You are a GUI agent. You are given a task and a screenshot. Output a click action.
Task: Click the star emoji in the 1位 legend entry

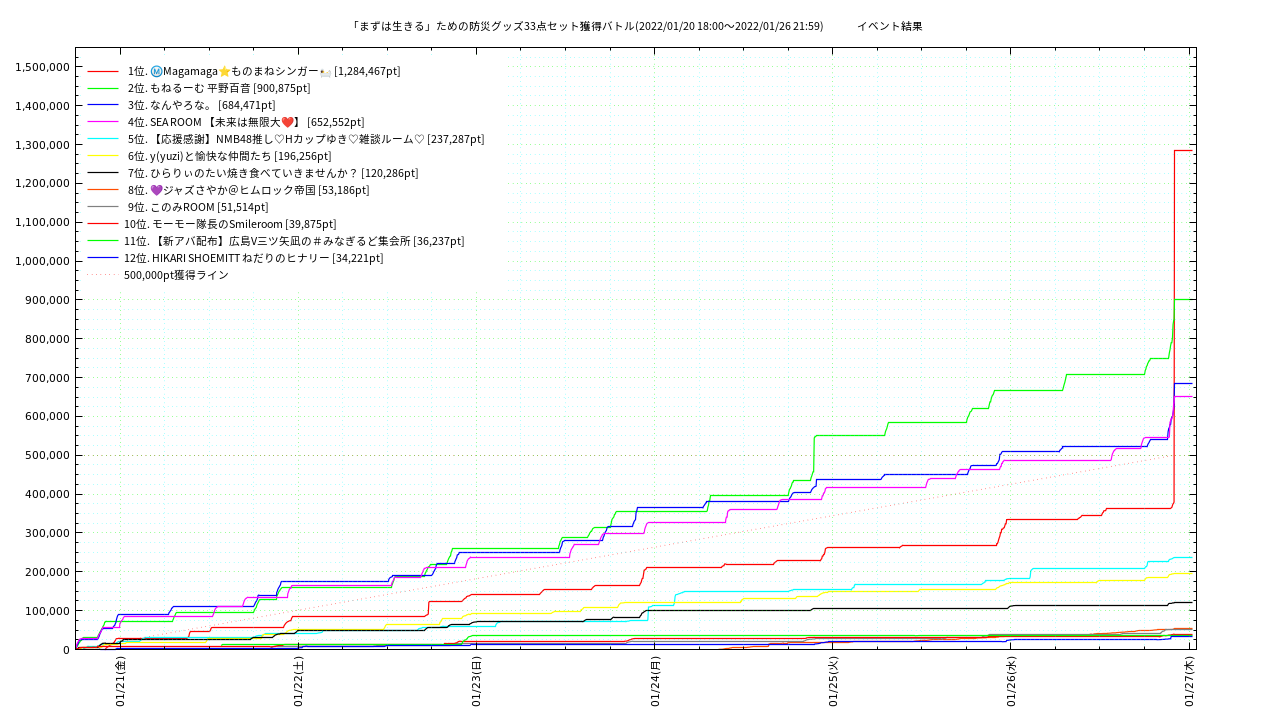224,71
